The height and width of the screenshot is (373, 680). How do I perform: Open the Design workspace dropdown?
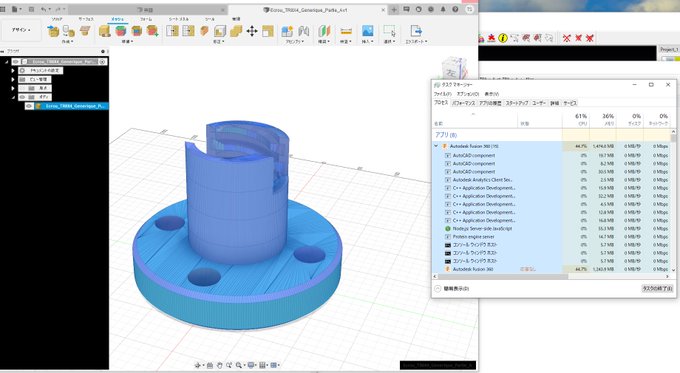click(21, 30)
